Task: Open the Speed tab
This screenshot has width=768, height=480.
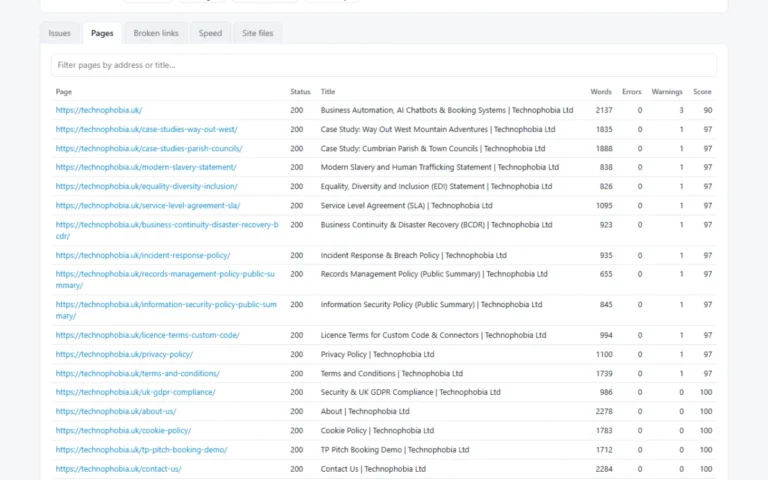Action: pyautogui.click(x=210, y=33)
